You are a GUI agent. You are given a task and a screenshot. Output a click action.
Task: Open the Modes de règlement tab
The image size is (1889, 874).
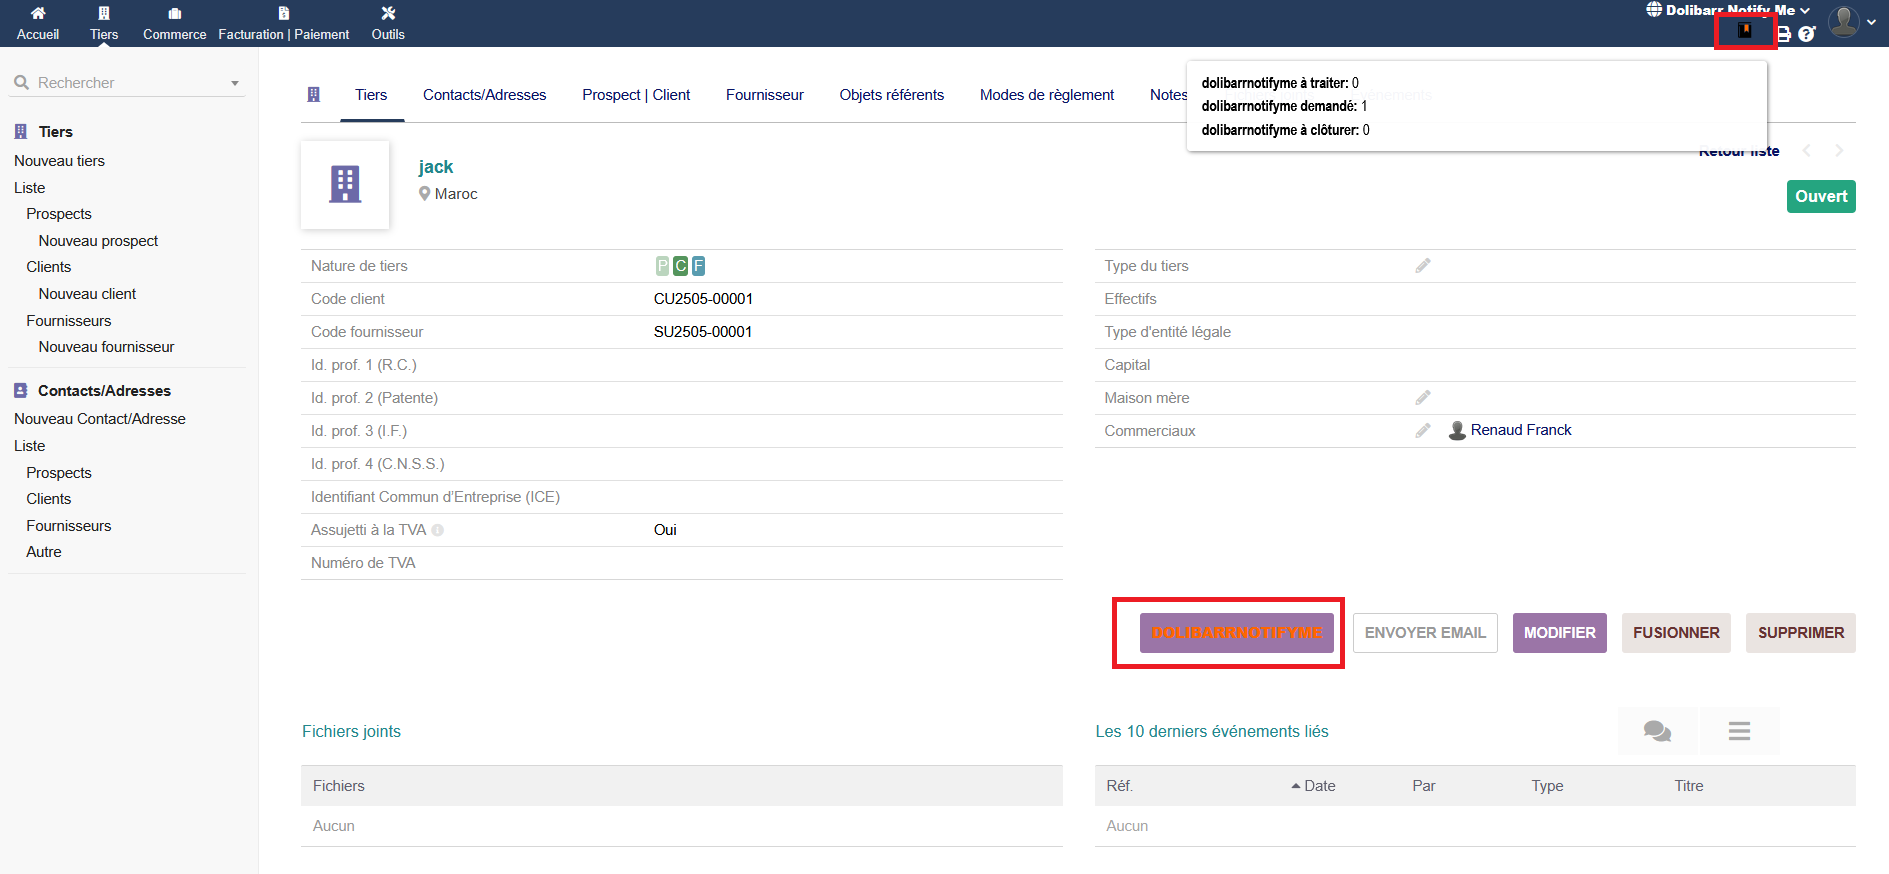point(1046,95)
